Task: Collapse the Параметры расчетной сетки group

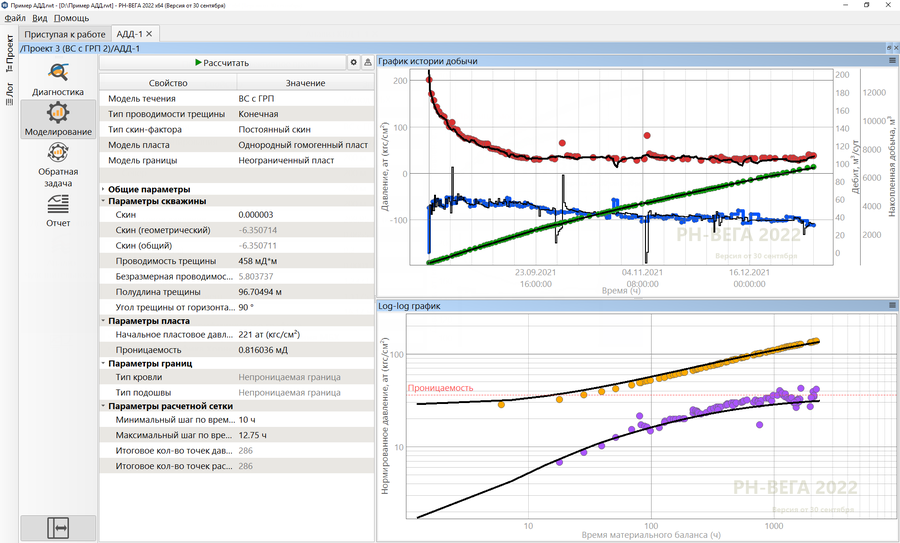Action: (x=104, y=406)
